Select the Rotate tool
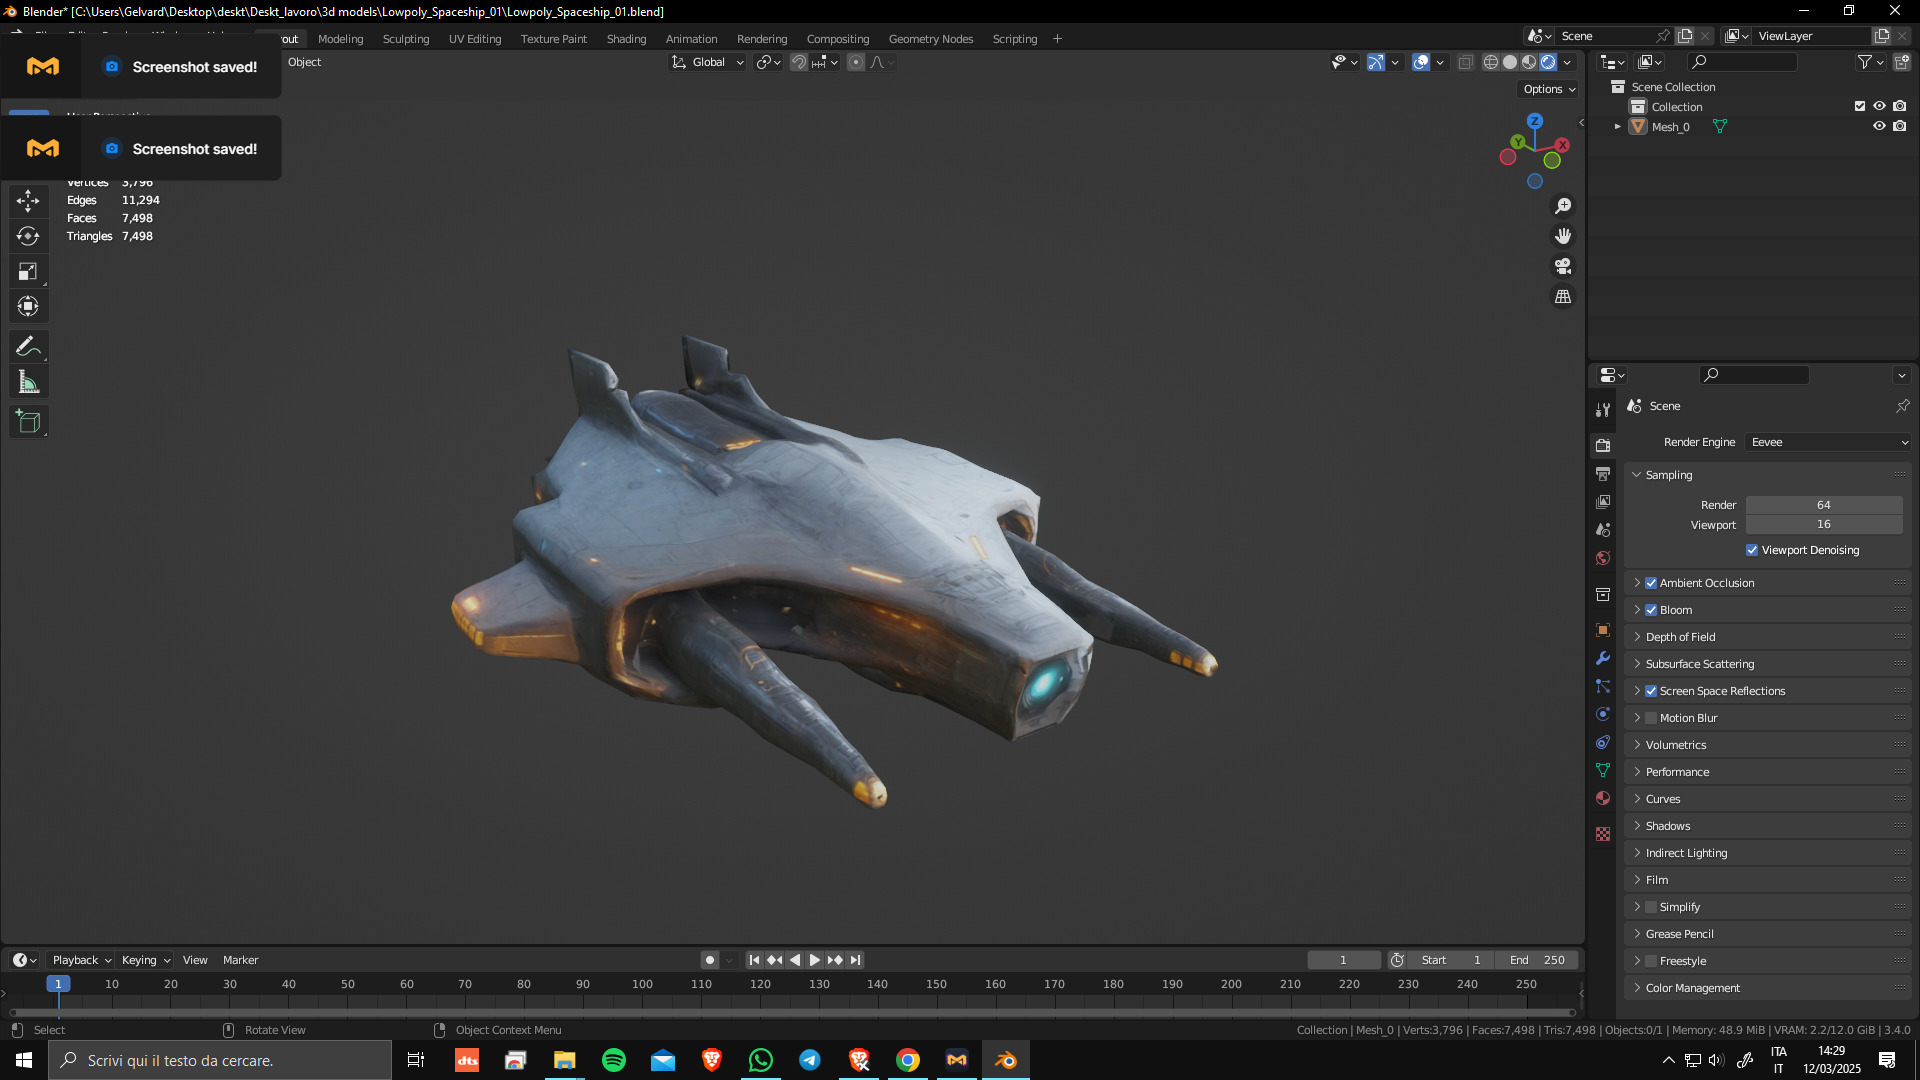This screenshot has width=1920, height=1080. [28, 236]
